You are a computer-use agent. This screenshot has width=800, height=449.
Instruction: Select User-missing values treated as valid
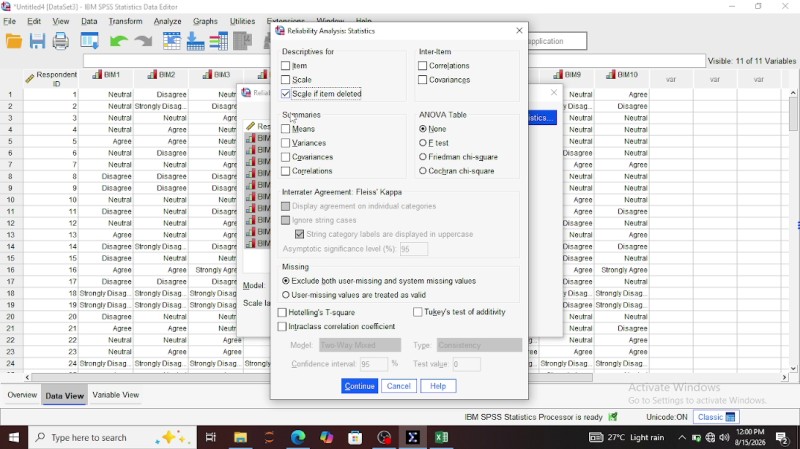coord(286,295)
